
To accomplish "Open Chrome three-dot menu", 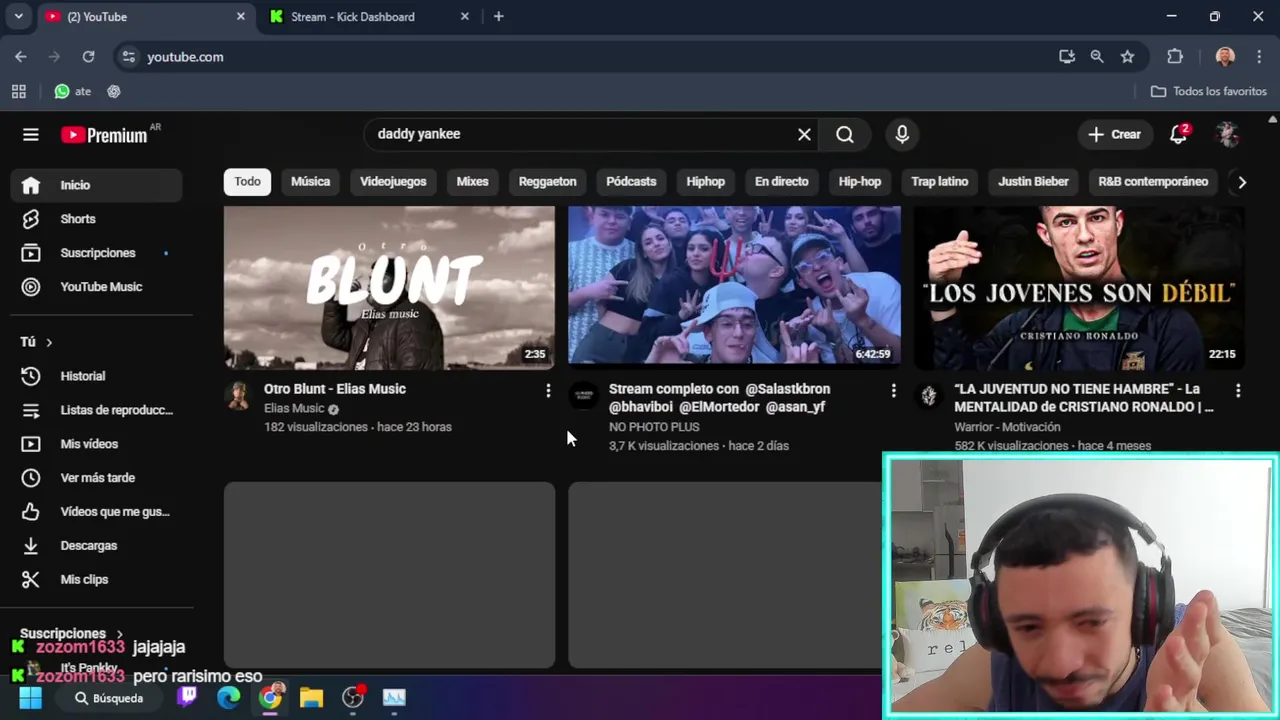I will point(1259,57).
